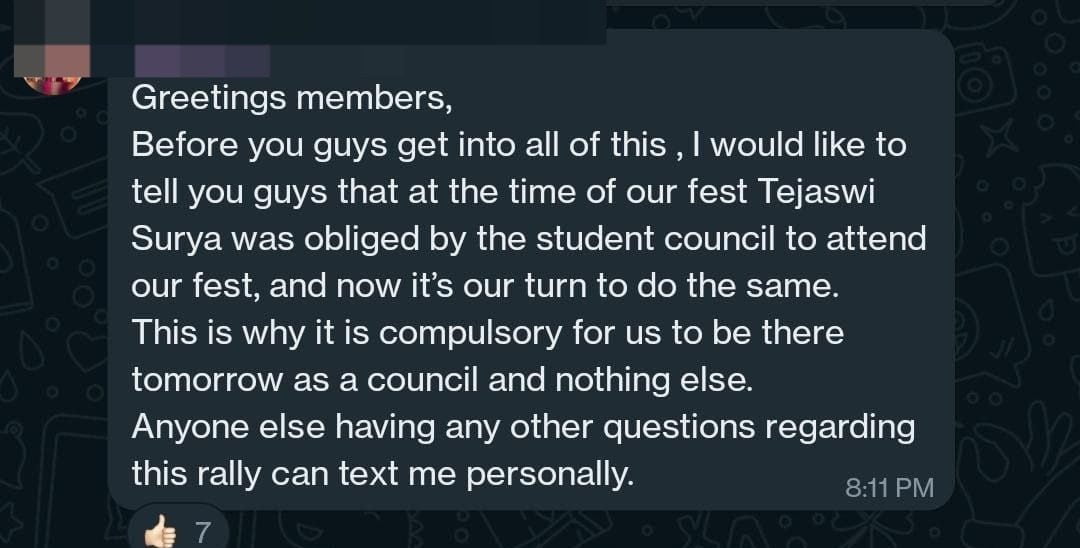The width and height of the screenshot is (1080, 548).
Task: Open the reaction count showing 7
Action: click(202, 533)
